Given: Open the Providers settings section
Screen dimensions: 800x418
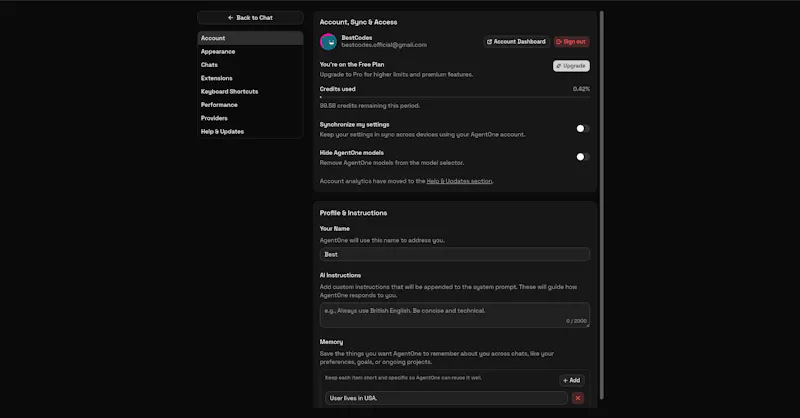Looking at the screenshot, I should click(x=250, y=118).
